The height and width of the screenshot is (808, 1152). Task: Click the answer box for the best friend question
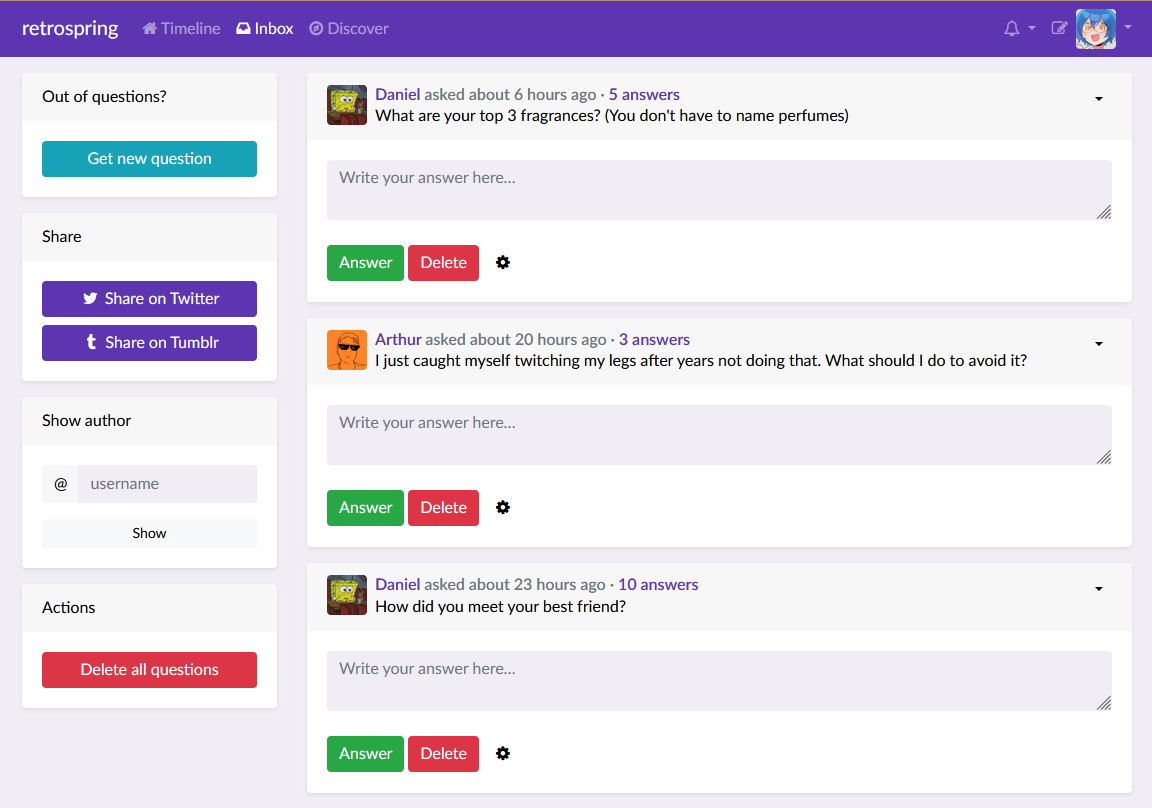[719, 681]
